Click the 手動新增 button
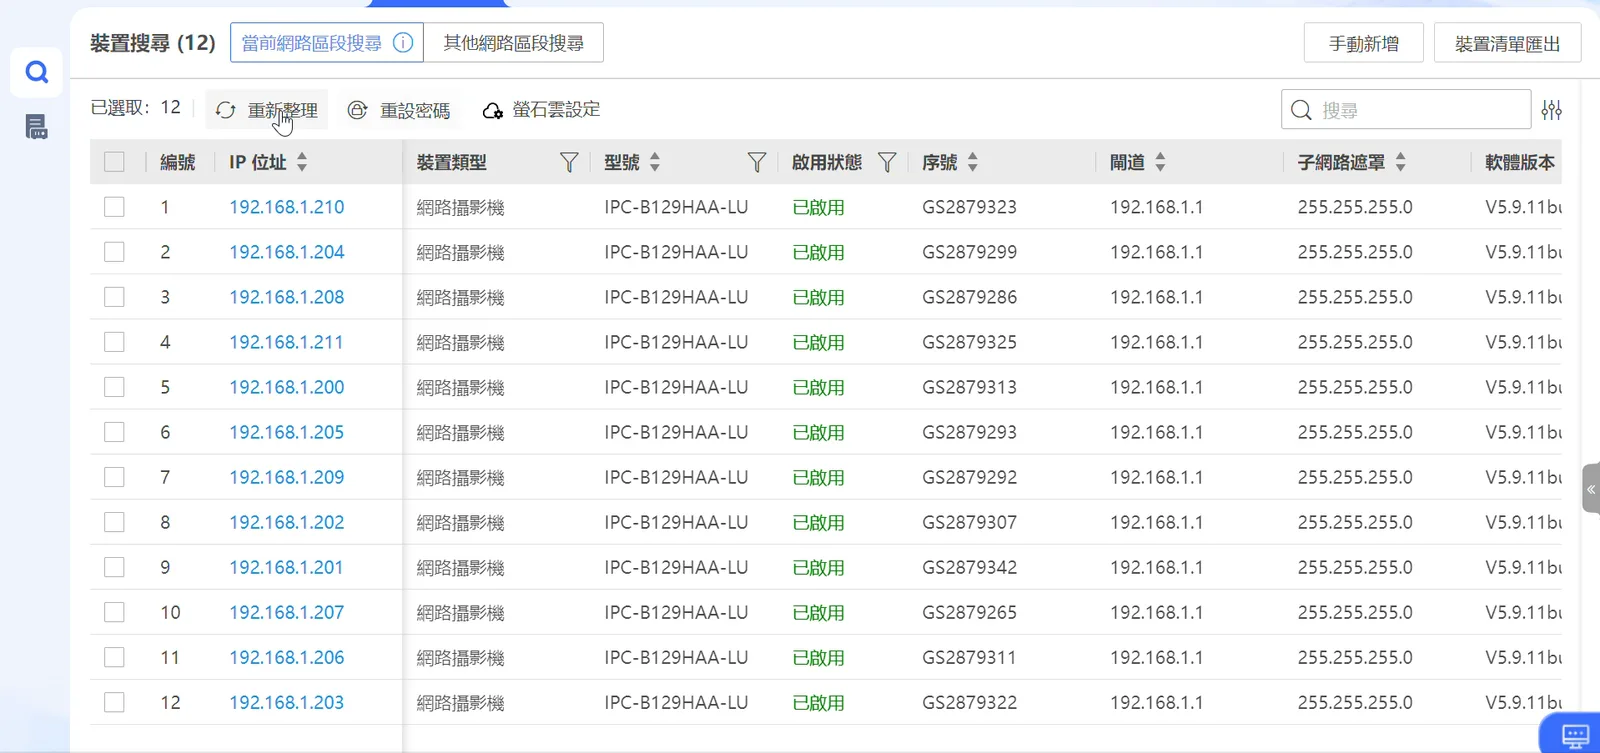The width and height of the screenshot is (1600, 753). [1364, 43]
